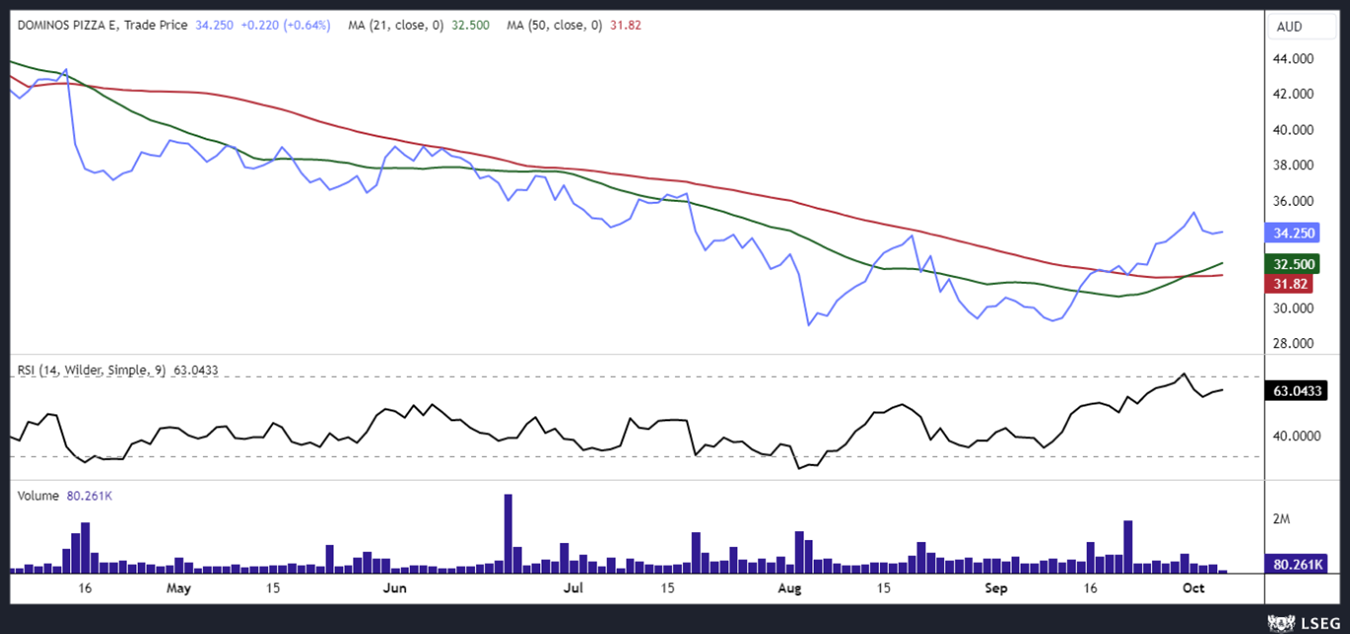Click the 30.000 price axis label

click(1293, 308)
